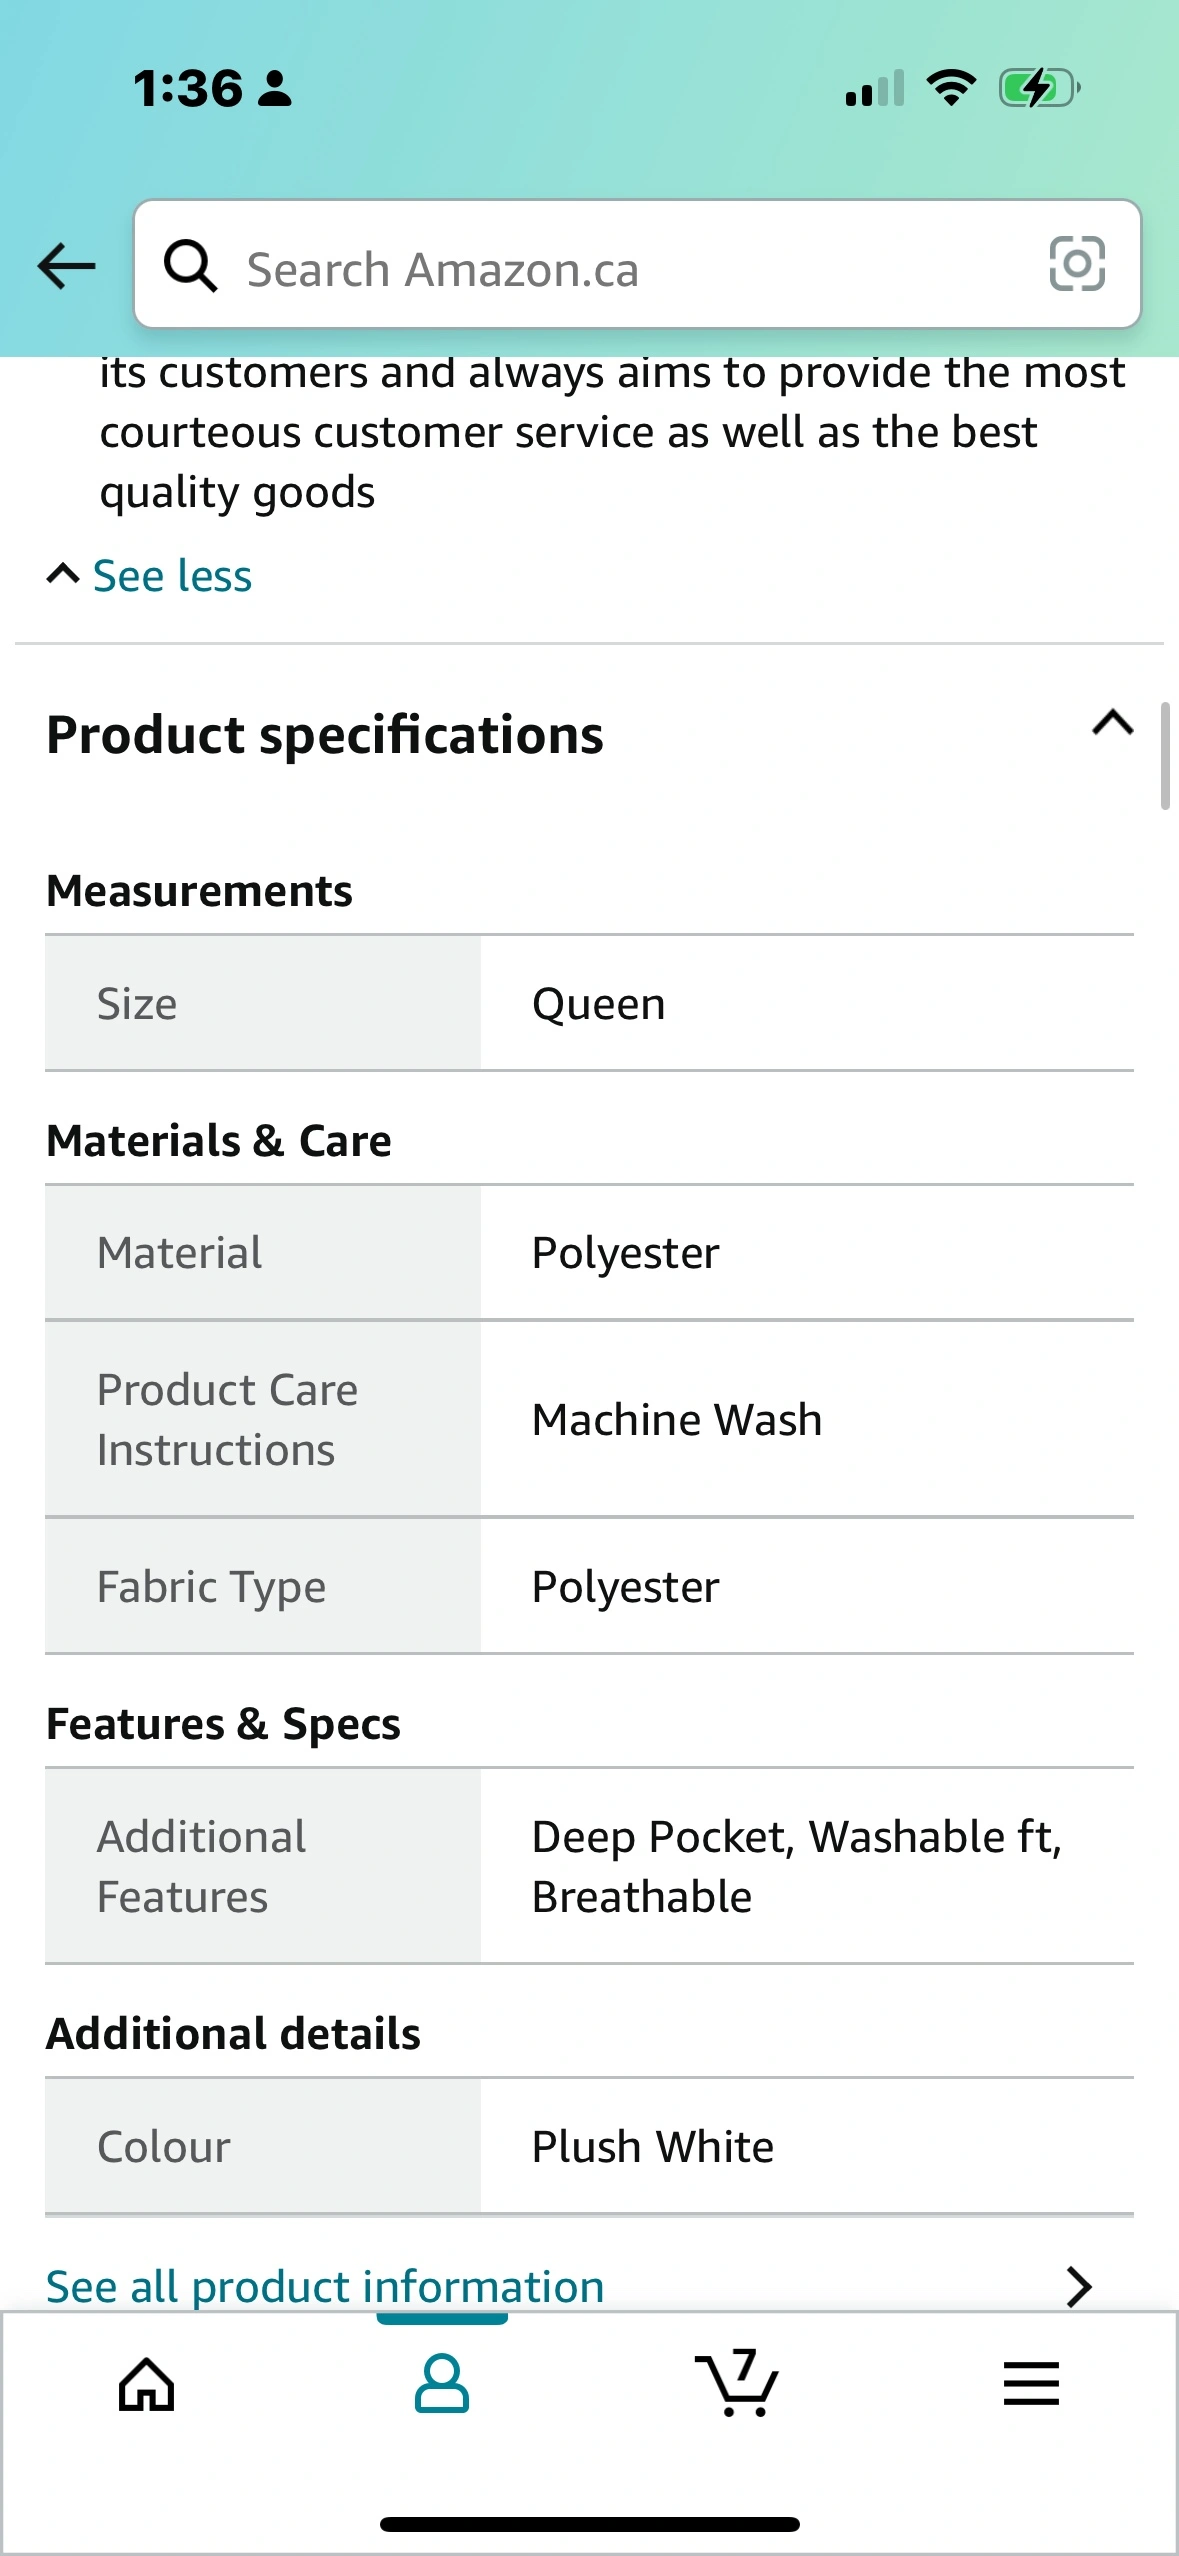Tap the Wi-Fi status icon
This screenshot has height=2556, width=1179.
[951, 88]
